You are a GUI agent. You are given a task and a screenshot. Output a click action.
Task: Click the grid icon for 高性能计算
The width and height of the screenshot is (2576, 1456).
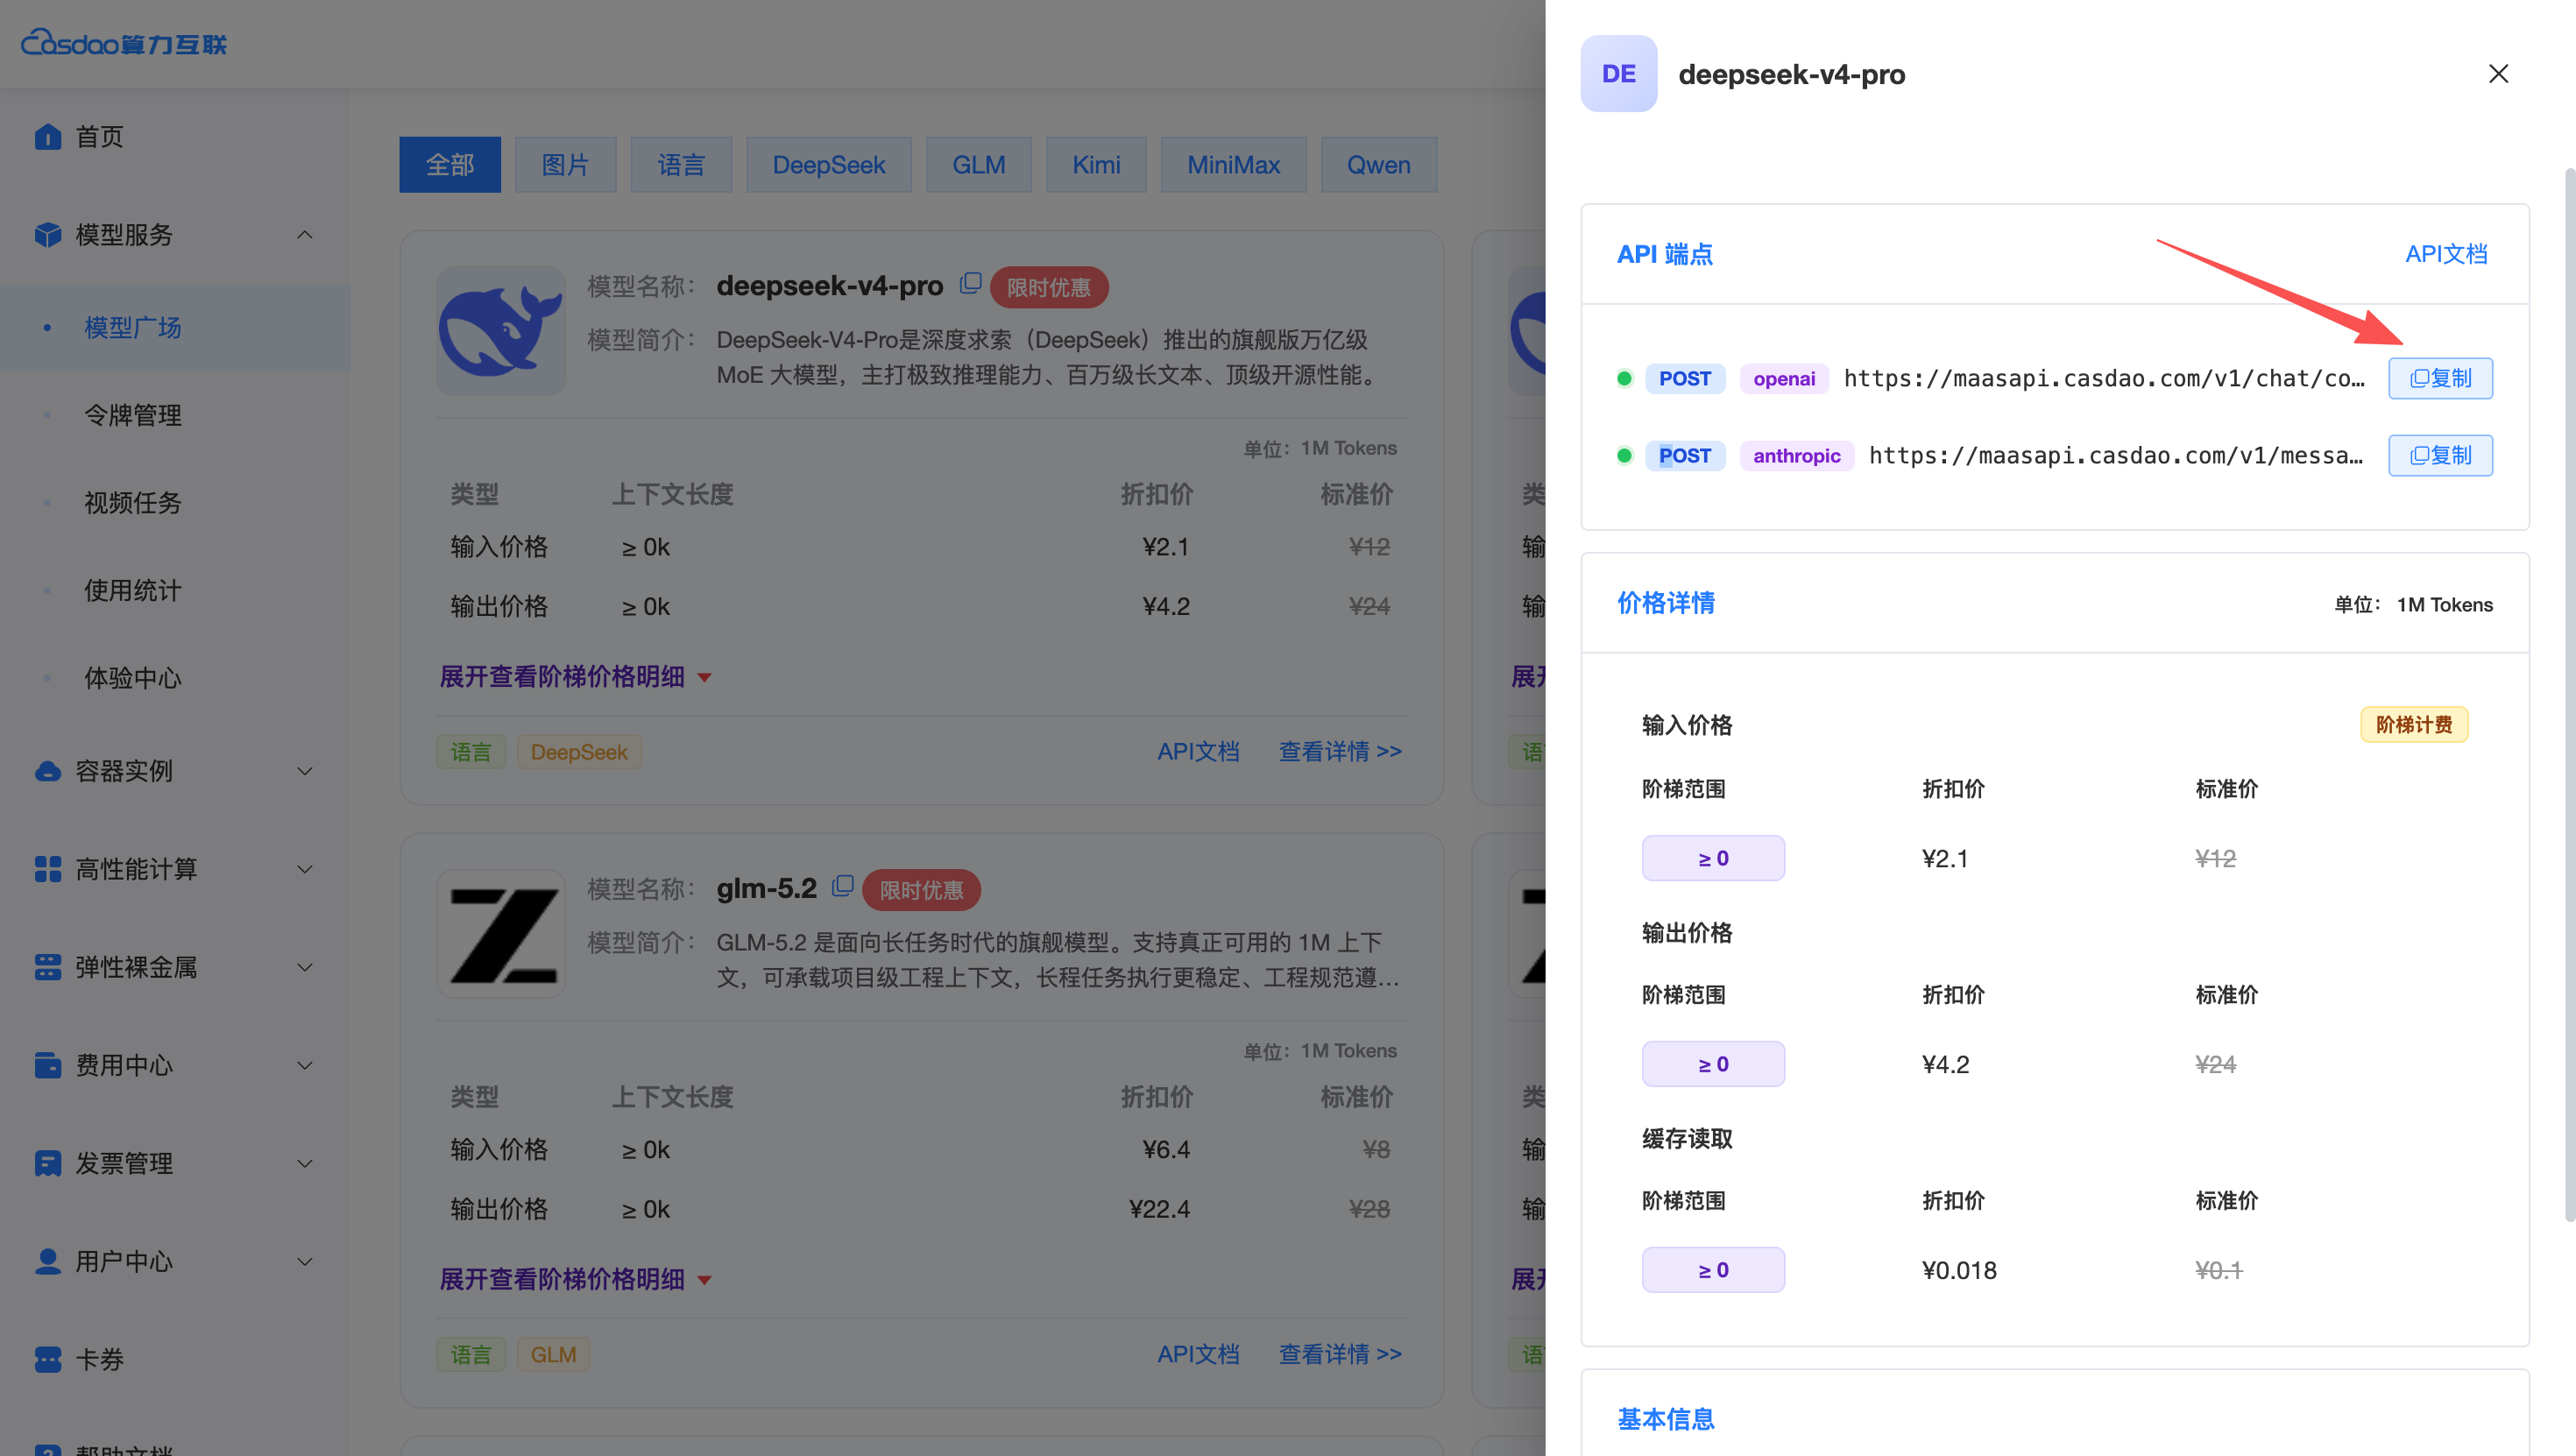[47, 869]
